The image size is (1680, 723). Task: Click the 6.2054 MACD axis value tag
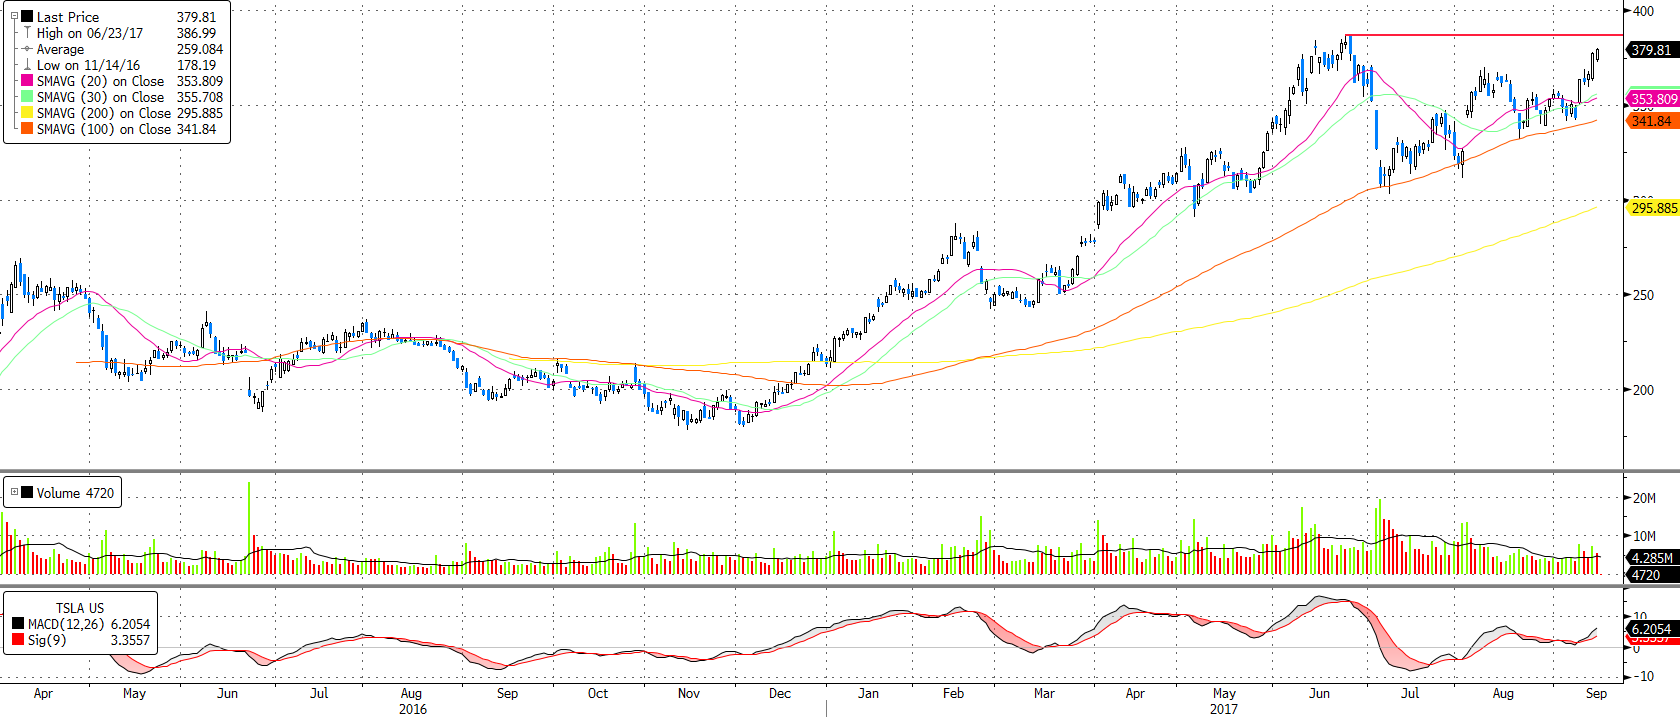pos(1651,629)
